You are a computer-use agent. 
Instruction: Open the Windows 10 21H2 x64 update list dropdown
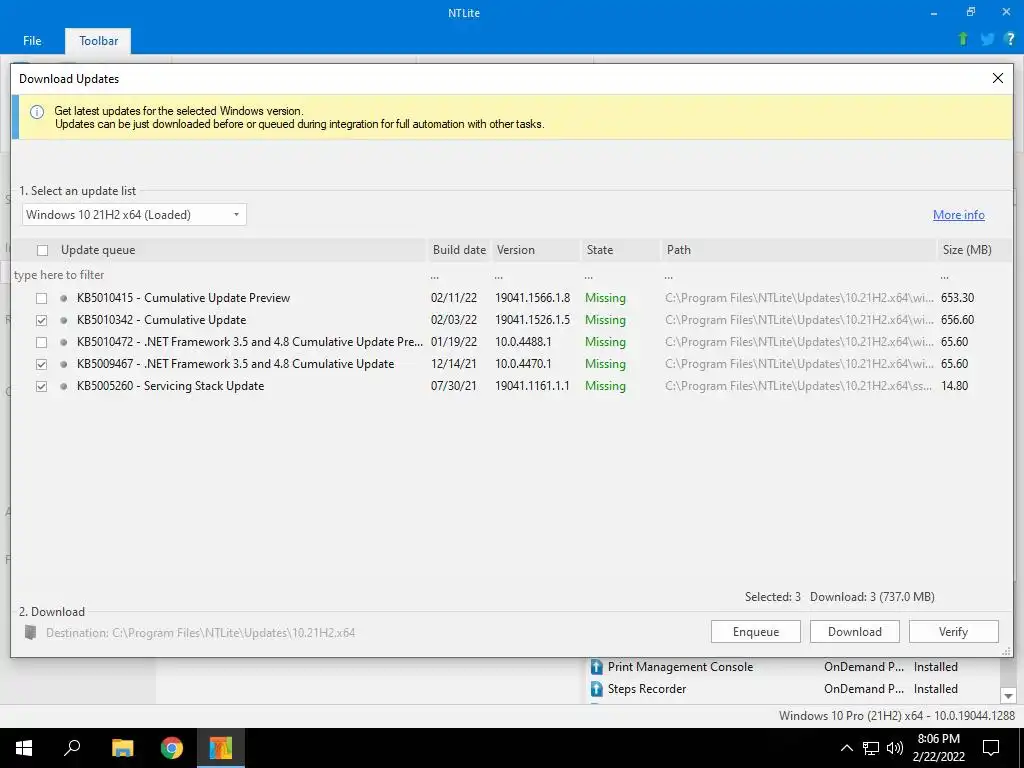(134, 214)
